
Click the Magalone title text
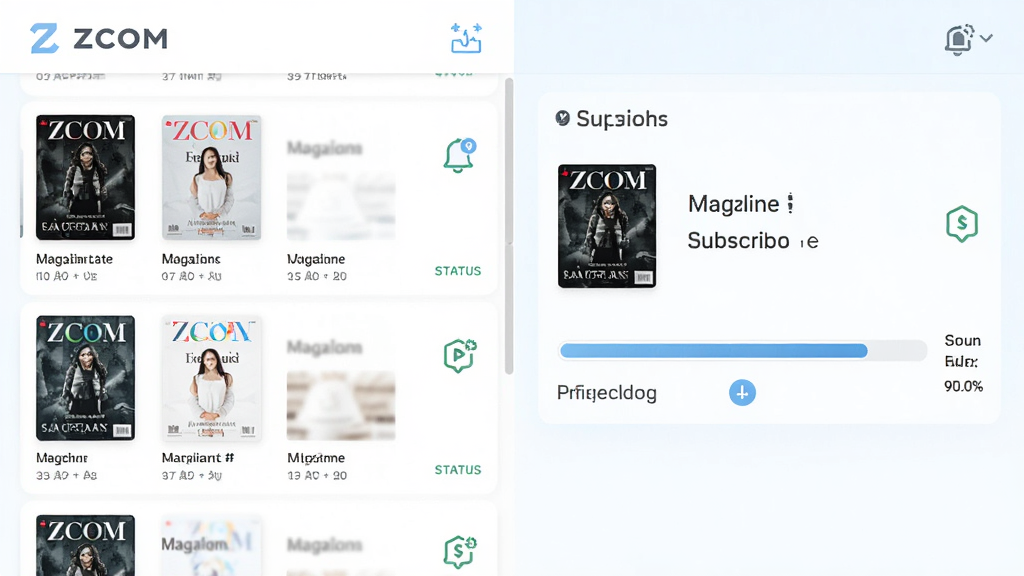coord(316,259)
